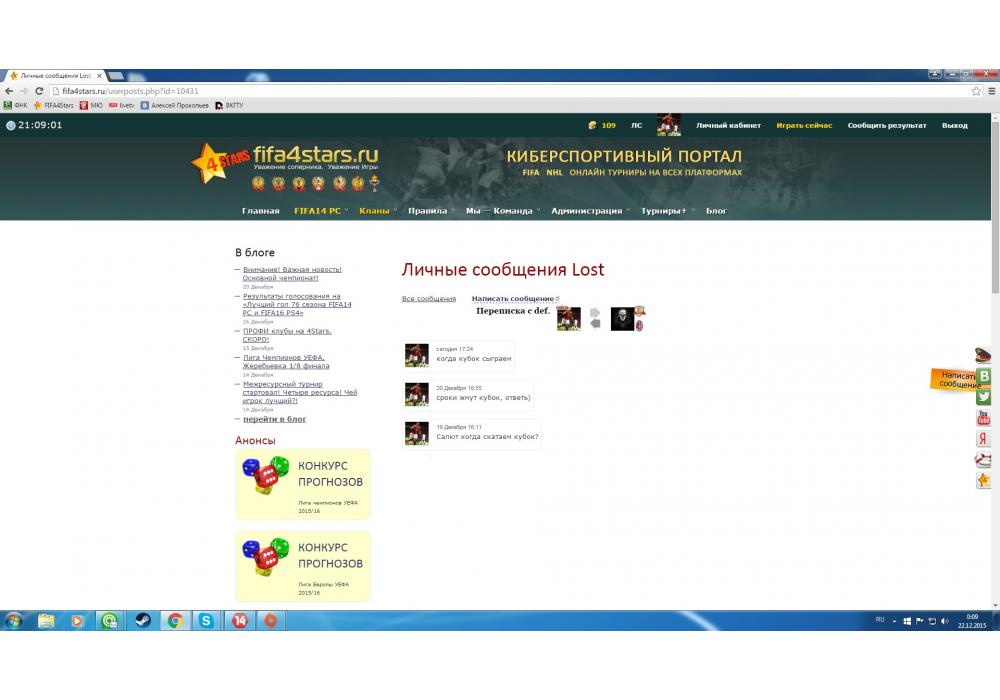Open blog post ПРОФИ клубы на 4Stars
The width and height of the screenshot is (1000, 700).
tap(287, 335)
